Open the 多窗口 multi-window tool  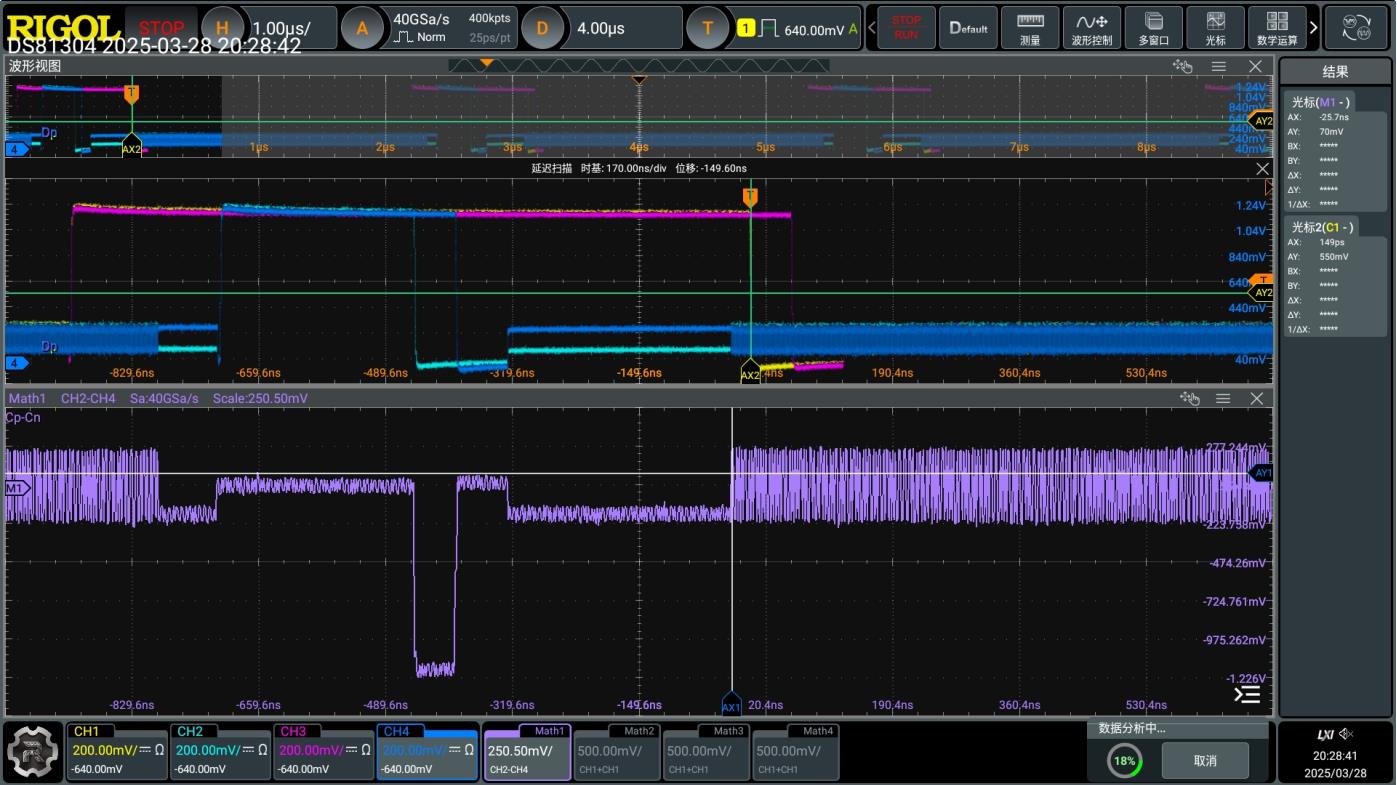[1154, 28]
